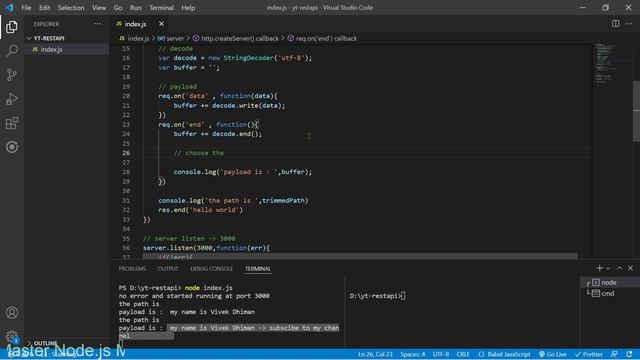Go to line via Ln 26, Col 23

pyautogui.click(x=375, y=354)
